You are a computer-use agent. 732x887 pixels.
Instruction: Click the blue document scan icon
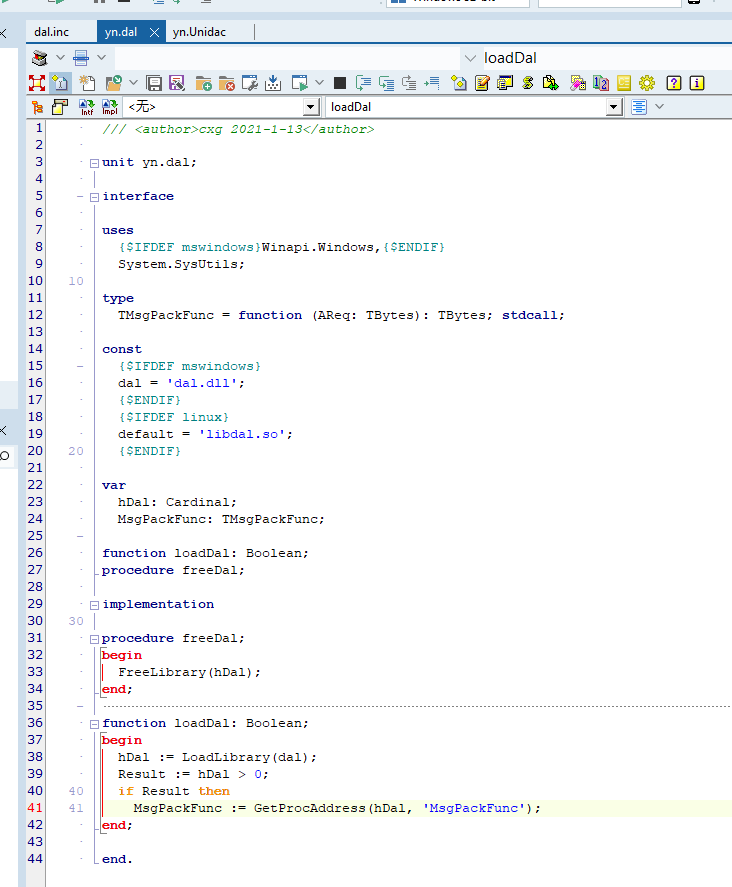81,58
